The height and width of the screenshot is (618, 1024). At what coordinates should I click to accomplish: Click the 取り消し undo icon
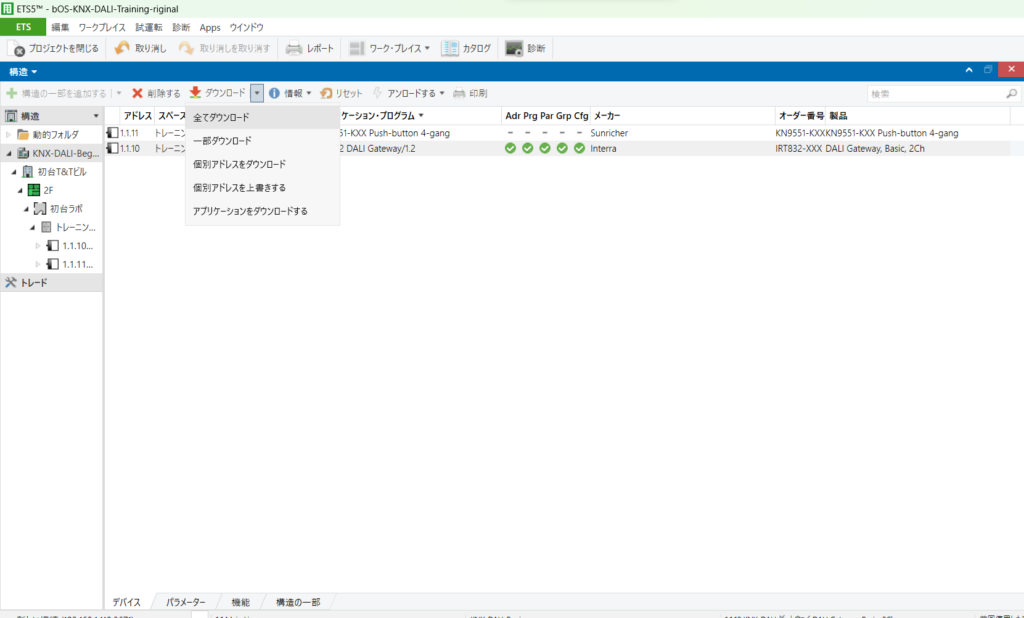122,48
